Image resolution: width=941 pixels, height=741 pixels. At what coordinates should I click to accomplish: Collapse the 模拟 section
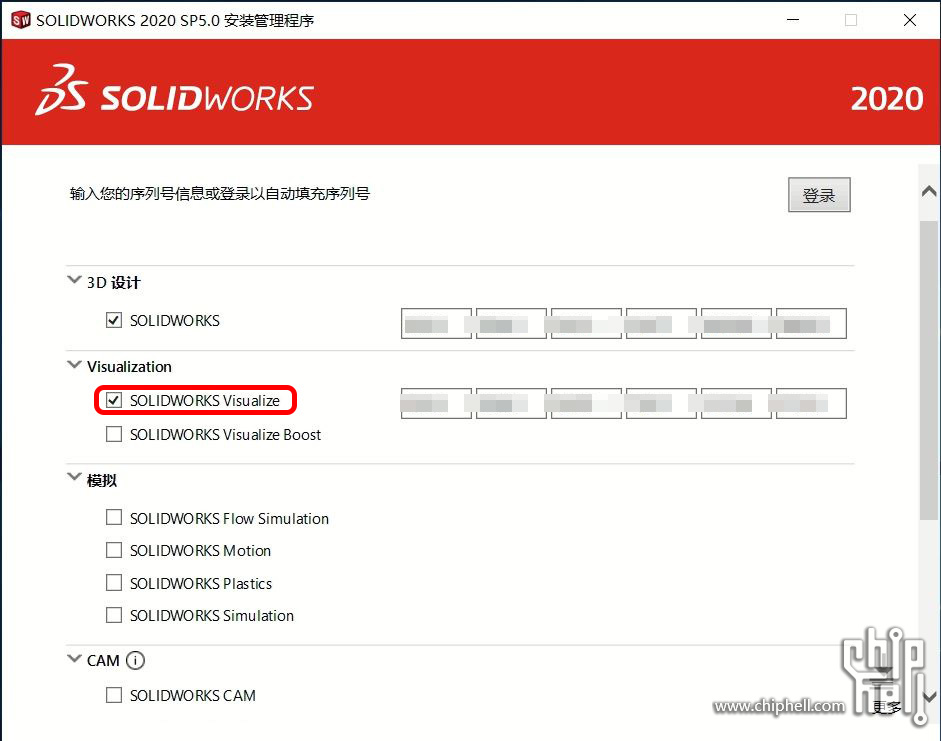click(74, 478)
